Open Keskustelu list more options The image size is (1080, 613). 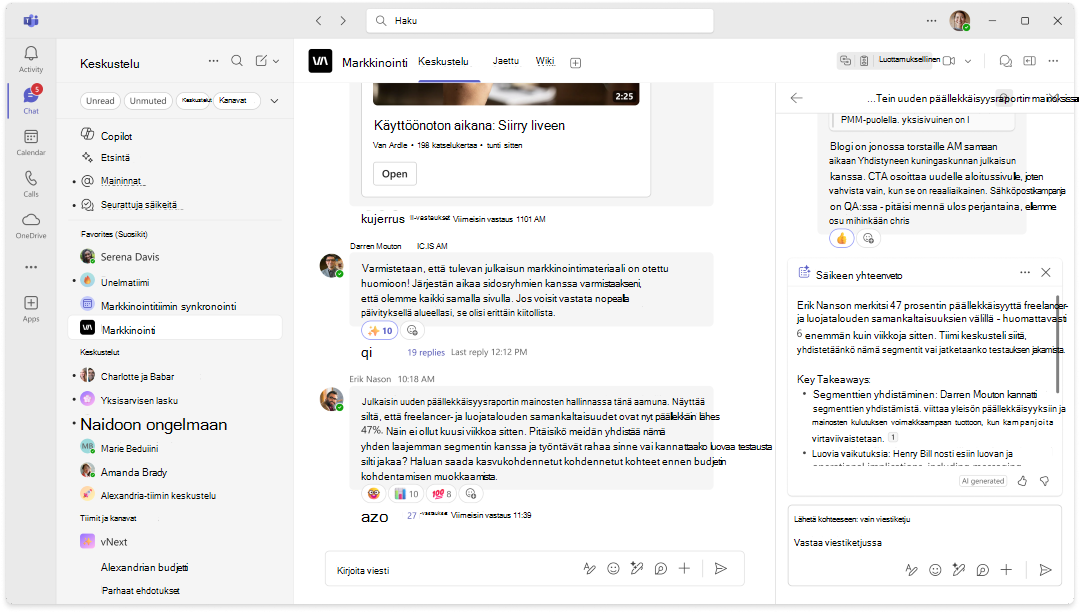214,61
